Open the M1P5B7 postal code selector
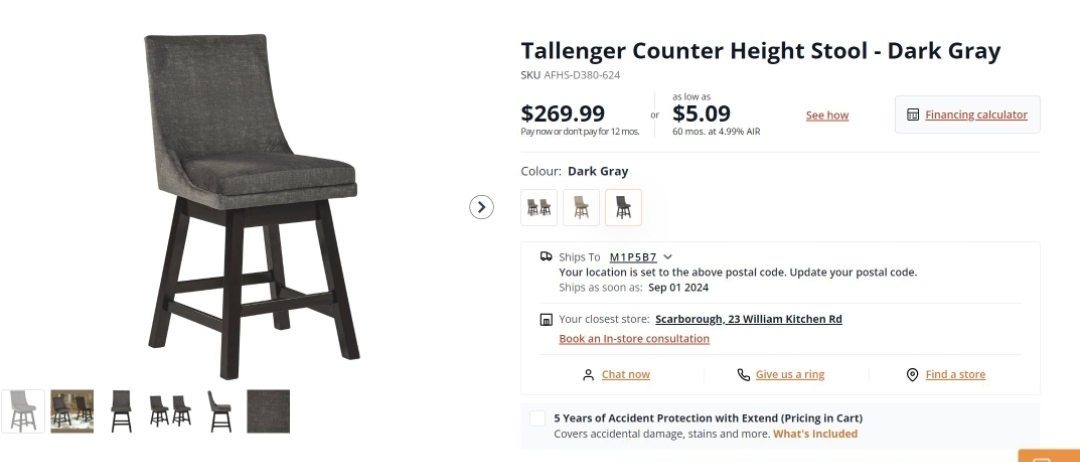Screen dimensions: 1080x462 [633, 257]
